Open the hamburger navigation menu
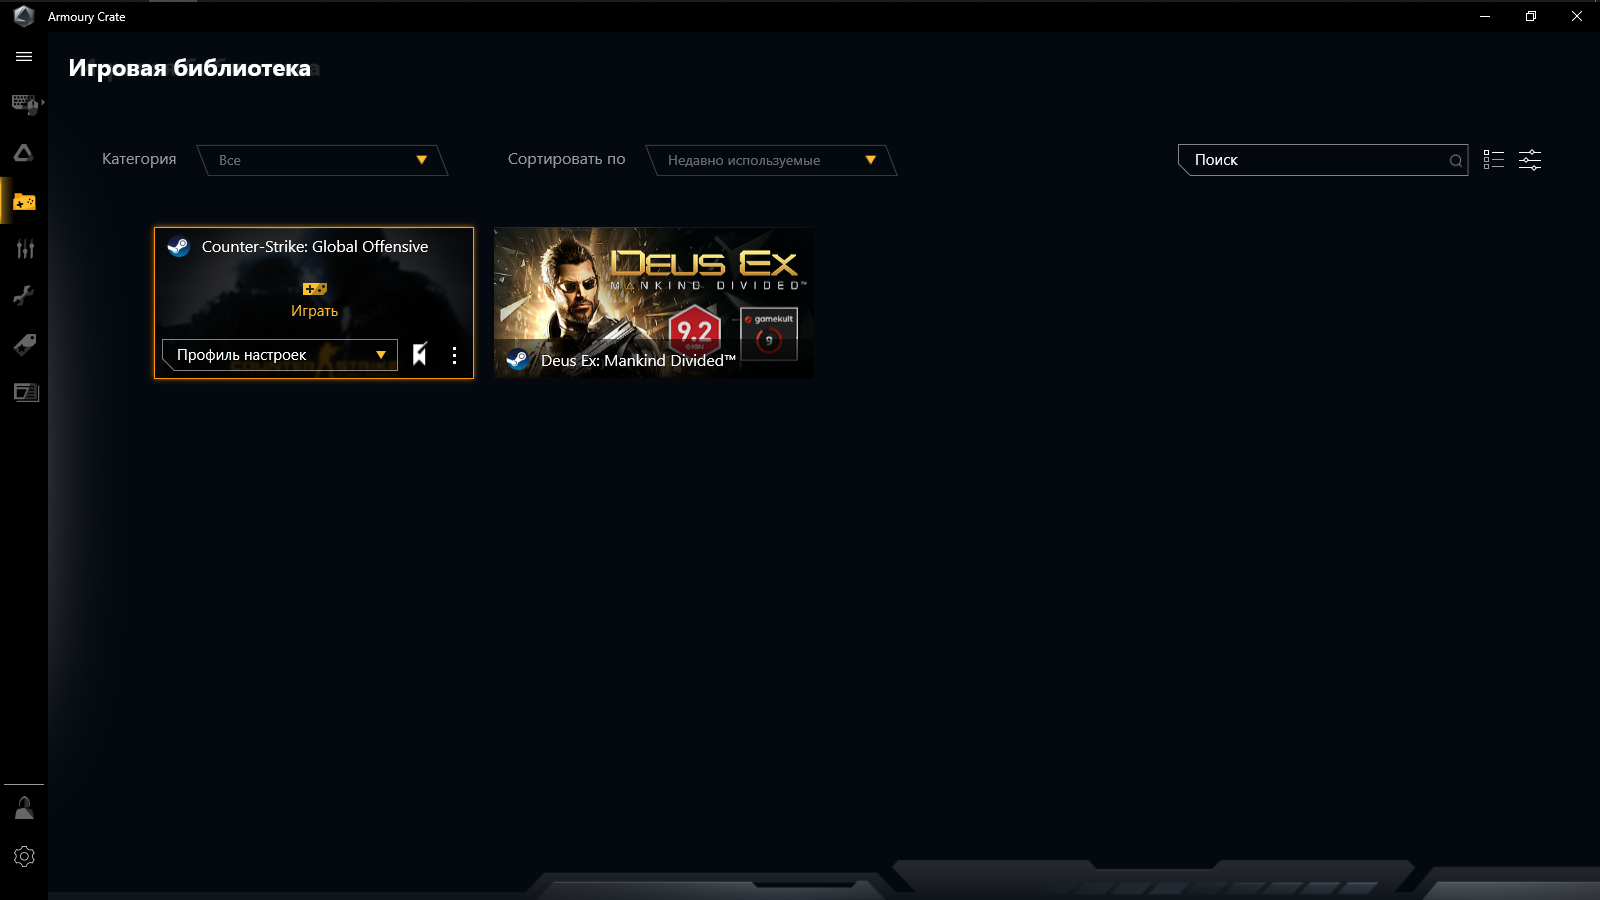The width and height of the screenshot is (1600, 900). point(24,57)
